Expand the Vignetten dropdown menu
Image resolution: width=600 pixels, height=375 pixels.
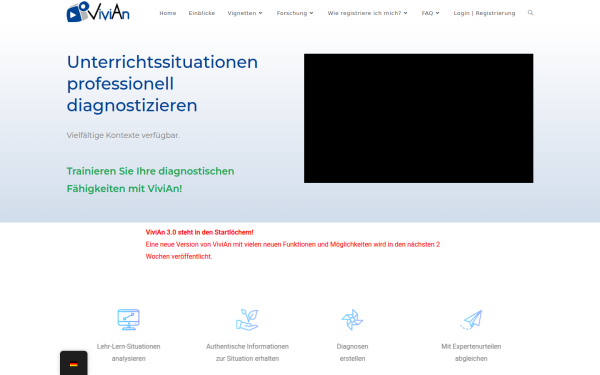[245, 13]
